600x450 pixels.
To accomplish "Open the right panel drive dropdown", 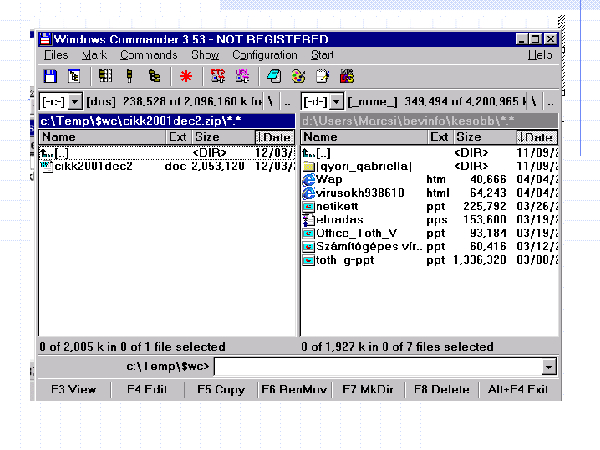I will click(x=337, y=102).
